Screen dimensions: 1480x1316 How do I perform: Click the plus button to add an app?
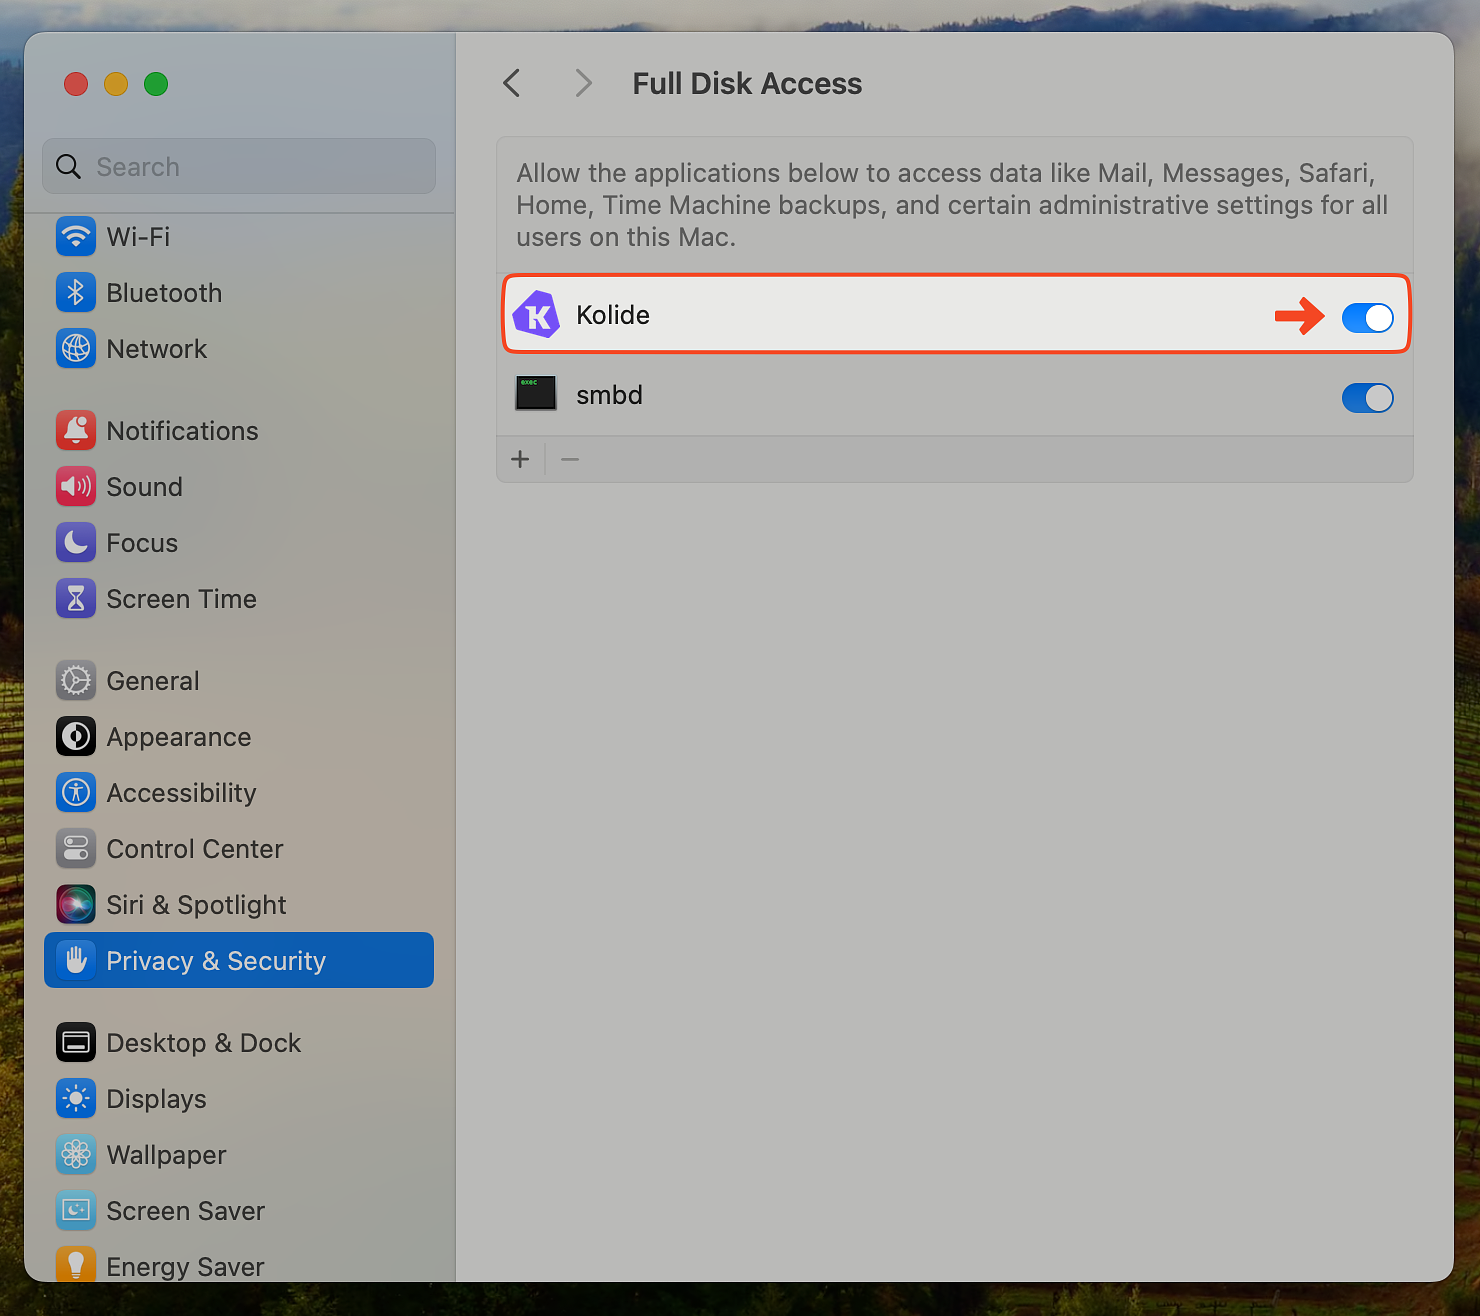click(x=520, y=459)
